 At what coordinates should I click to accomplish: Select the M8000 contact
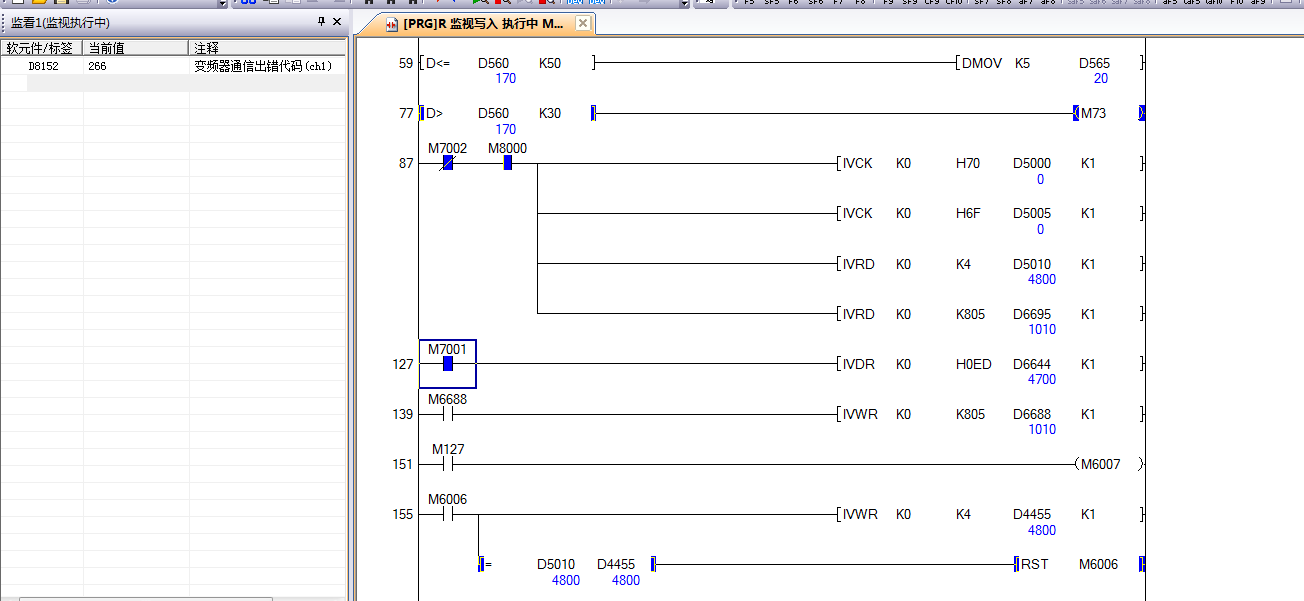point(507,163)
